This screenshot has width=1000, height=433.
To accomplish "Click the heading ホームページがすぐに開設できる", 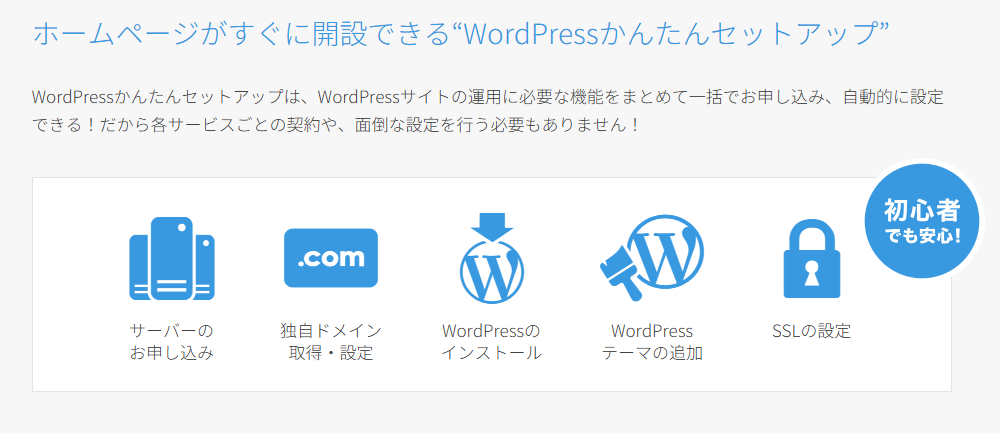I will pyautogui.click(x=460, y=34).
